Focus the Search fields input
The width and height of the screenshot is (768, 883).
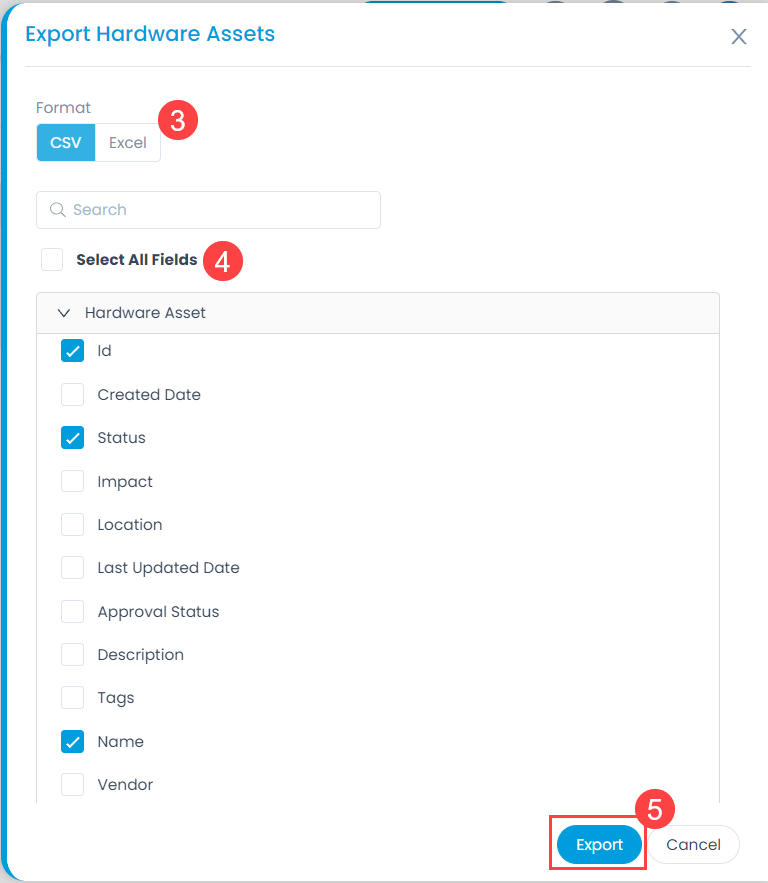[208, 210]
